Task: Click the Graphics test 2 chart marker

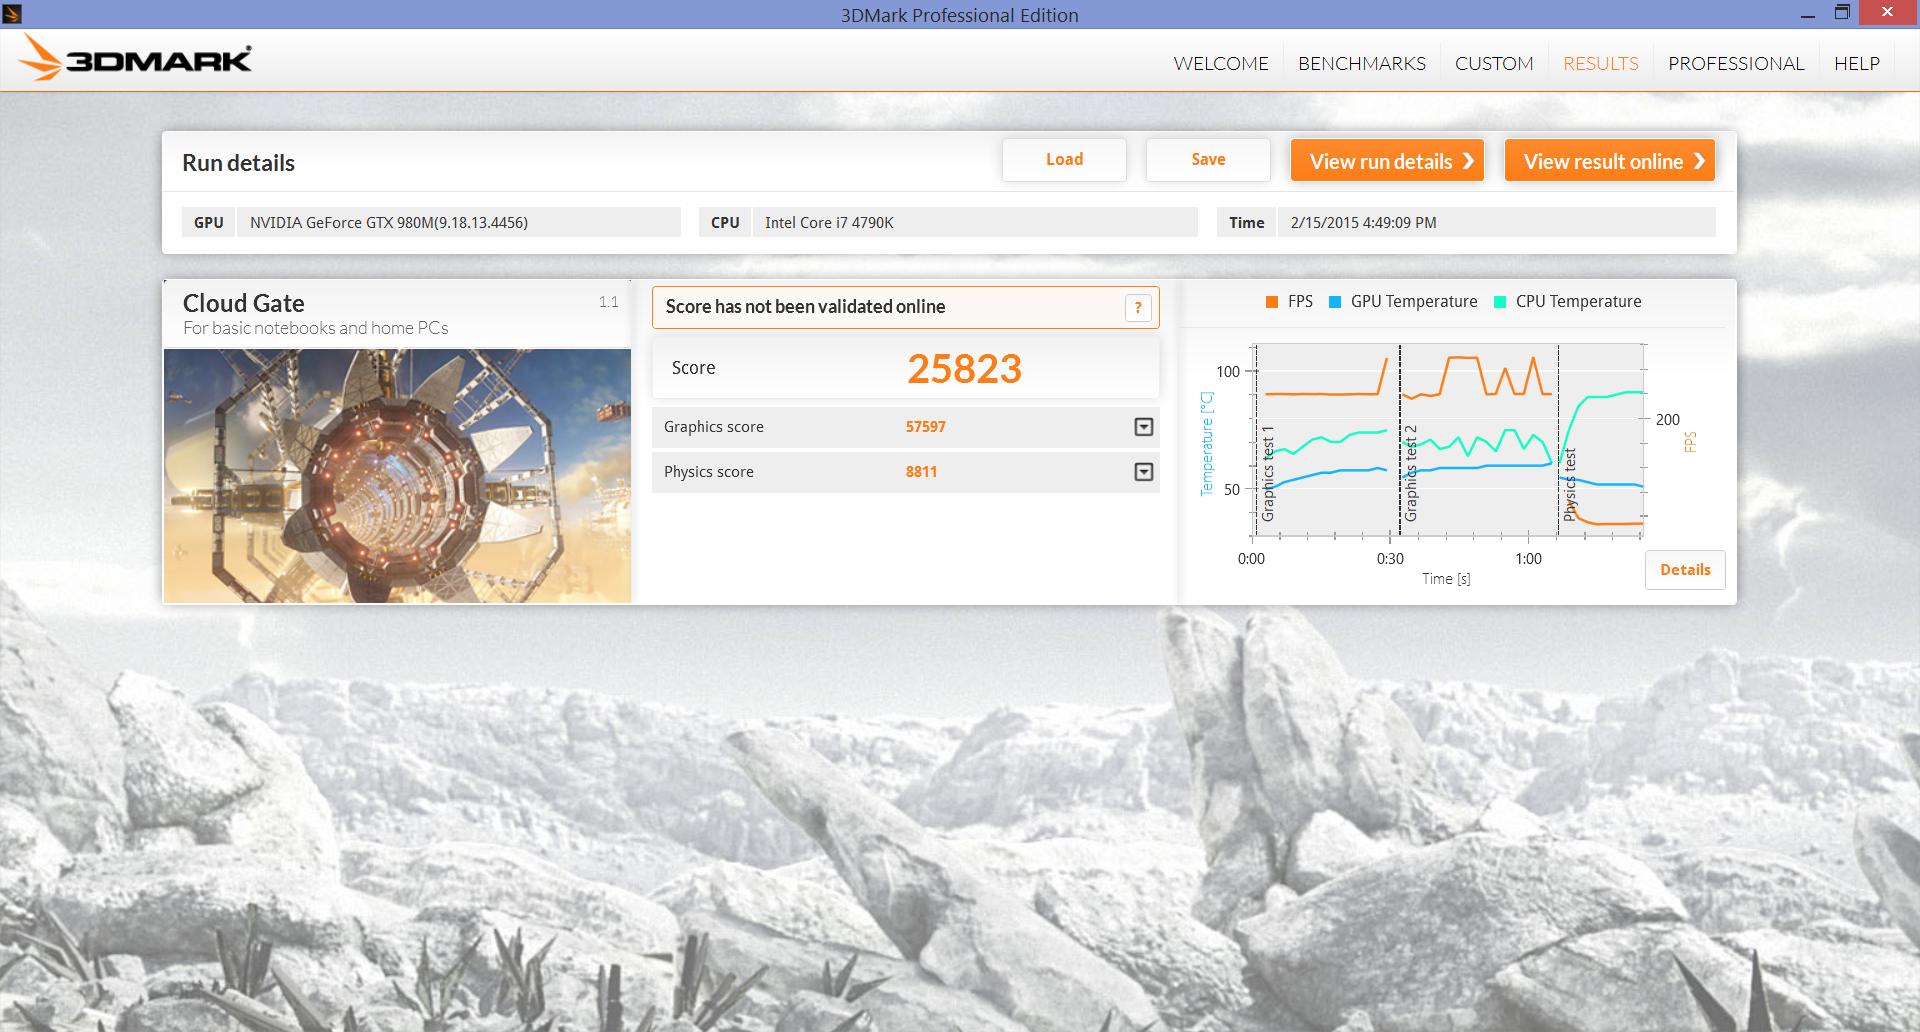Action: pos(1410,473)
